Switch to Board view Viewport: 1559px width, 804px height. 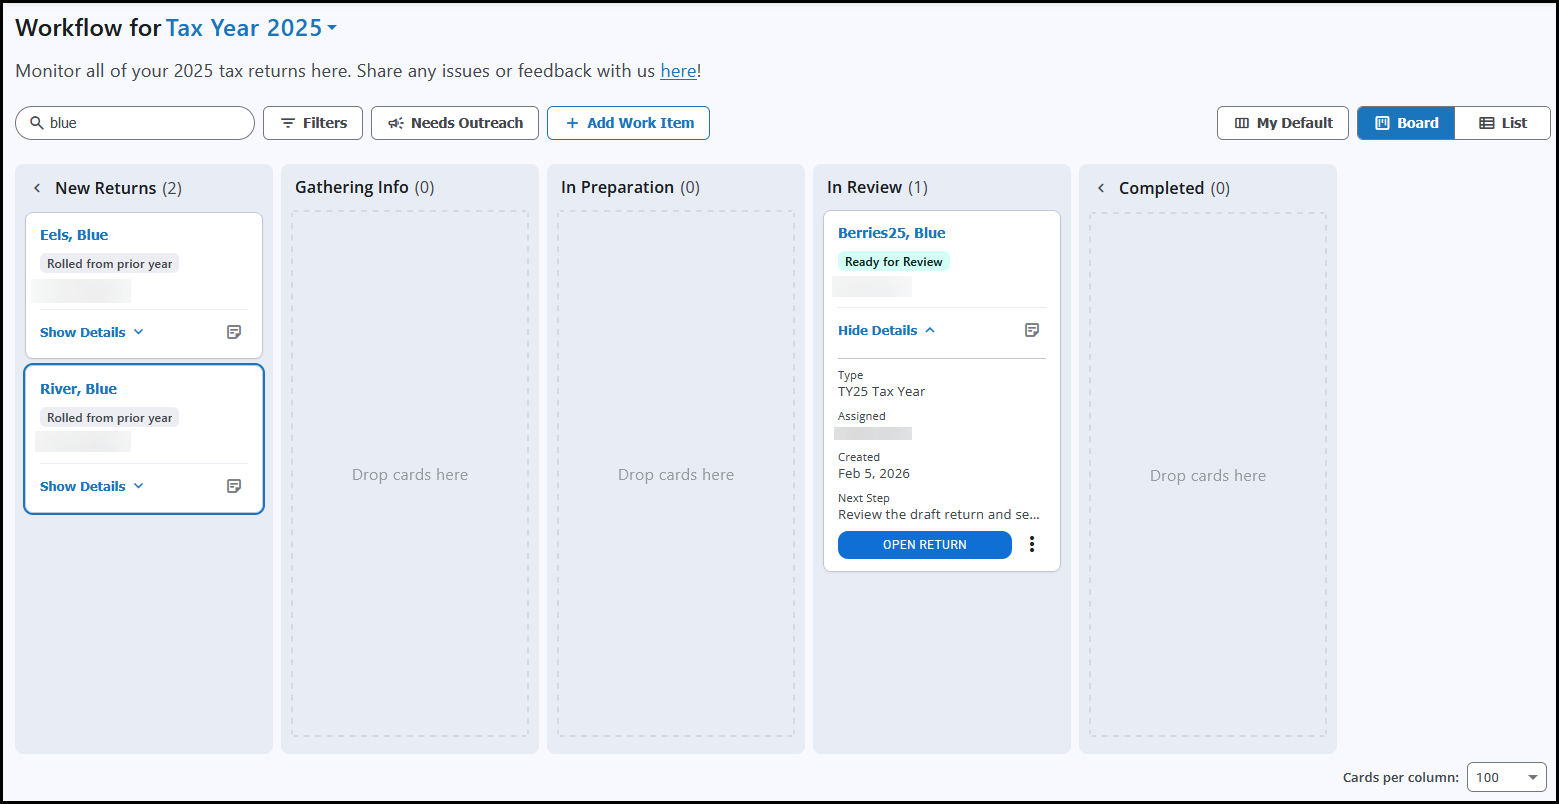click(x=1406, y=123)
